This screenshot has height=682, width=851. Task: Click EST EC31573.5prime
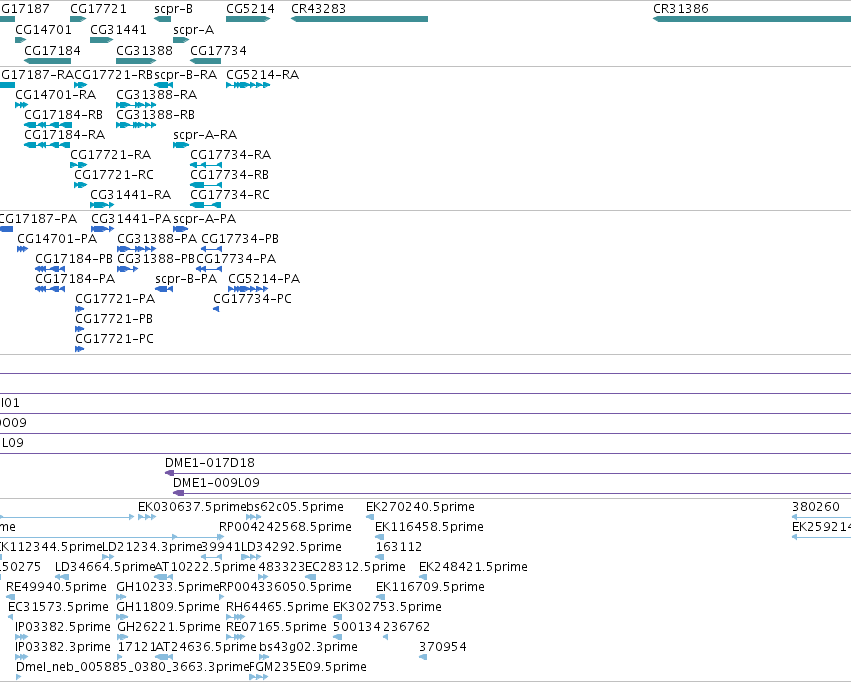10,617
